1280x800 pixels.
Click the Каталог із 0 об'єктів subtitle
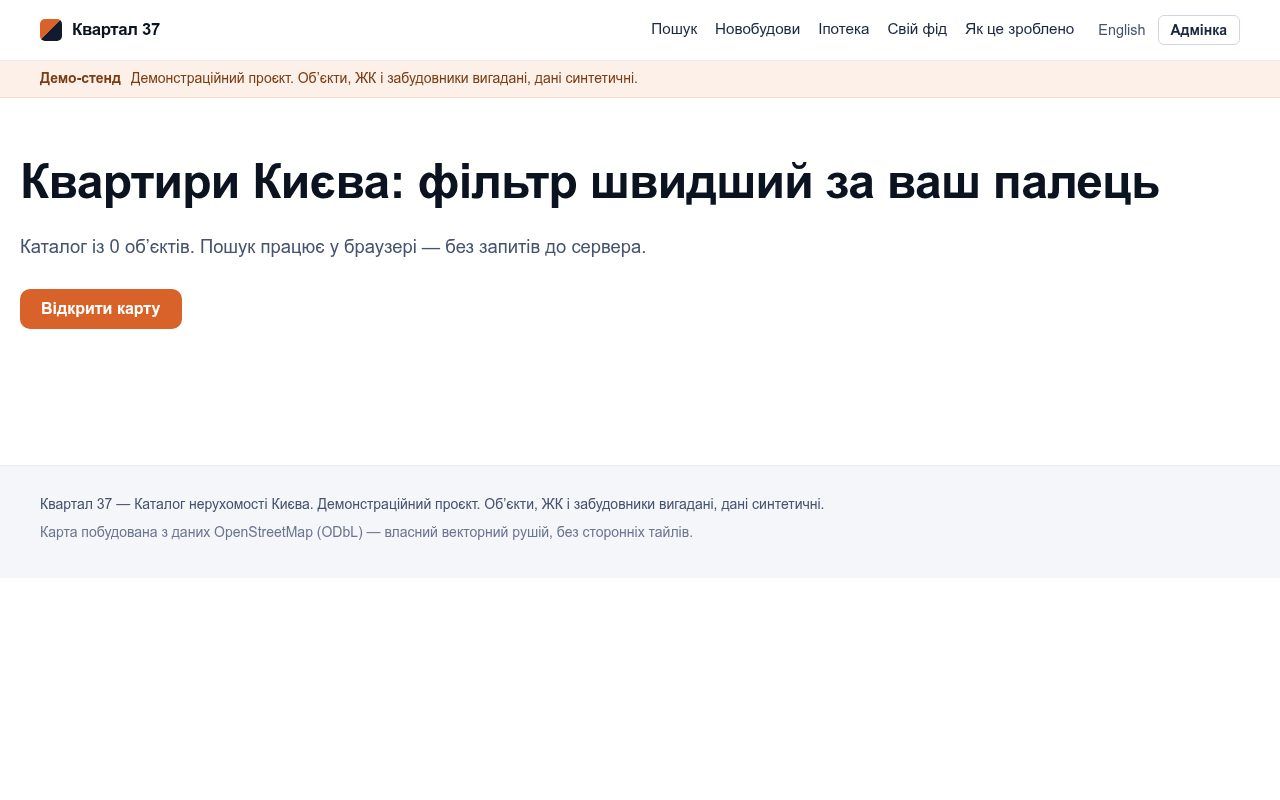coord(333,247)
